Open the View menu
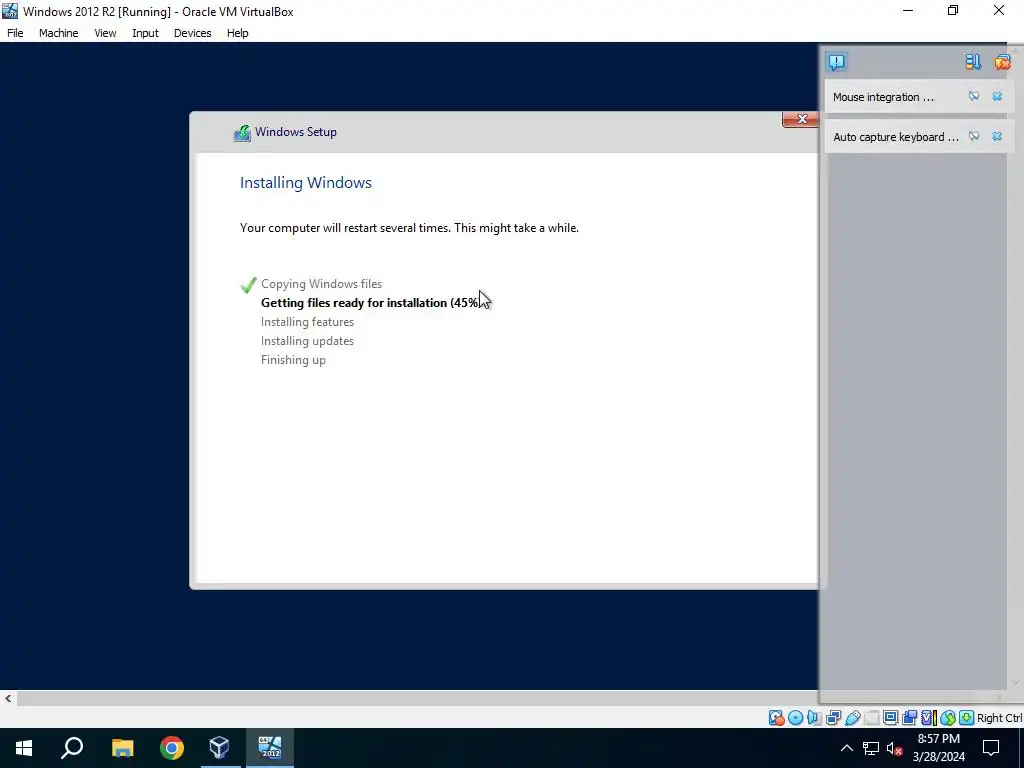Screen dimensions: 1024x768 coord(104,33)
